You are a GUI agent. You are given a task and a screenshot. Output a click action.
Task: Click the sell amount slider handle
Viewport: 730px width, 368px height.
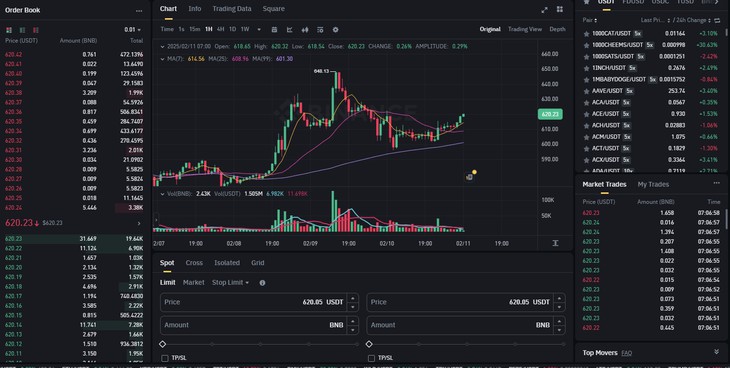coord(369,344)
